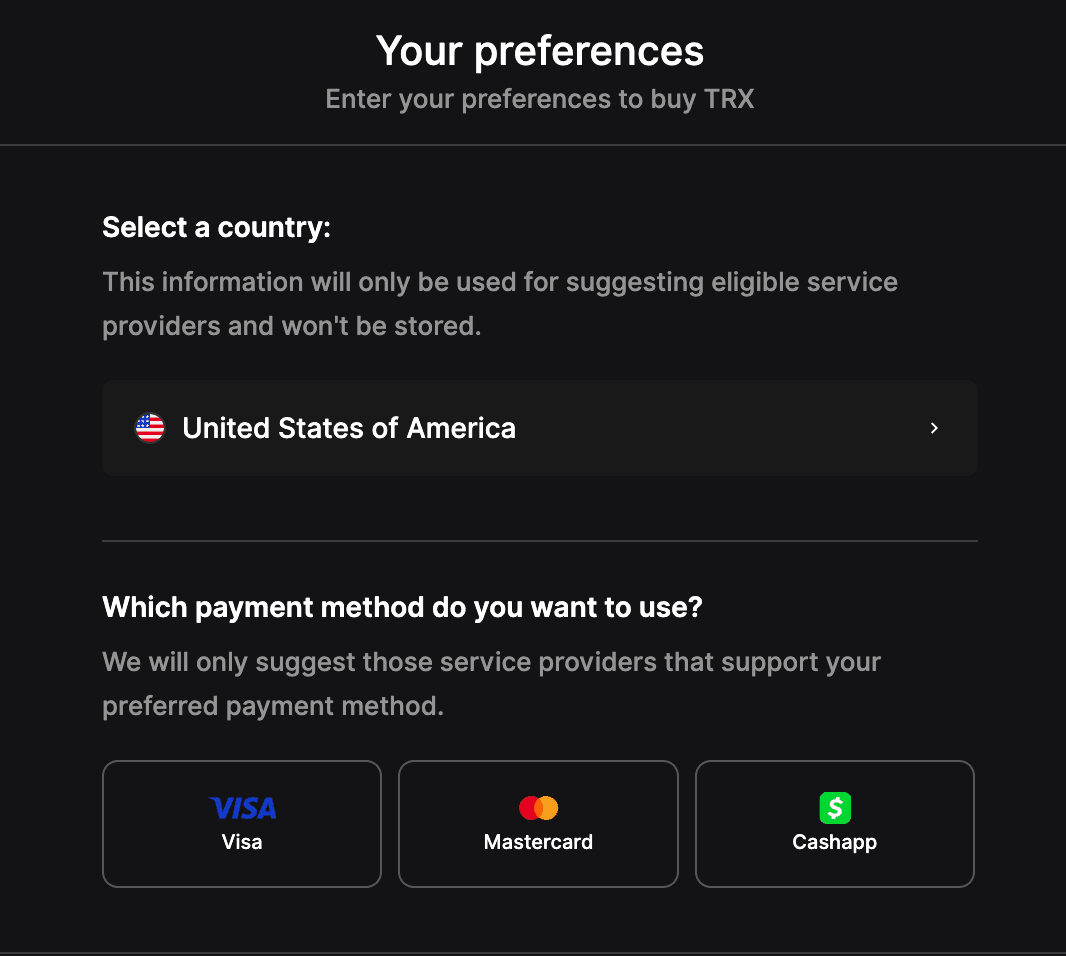
Task: Click the "Cashapp" text label
Action: (x=835, y=842)
